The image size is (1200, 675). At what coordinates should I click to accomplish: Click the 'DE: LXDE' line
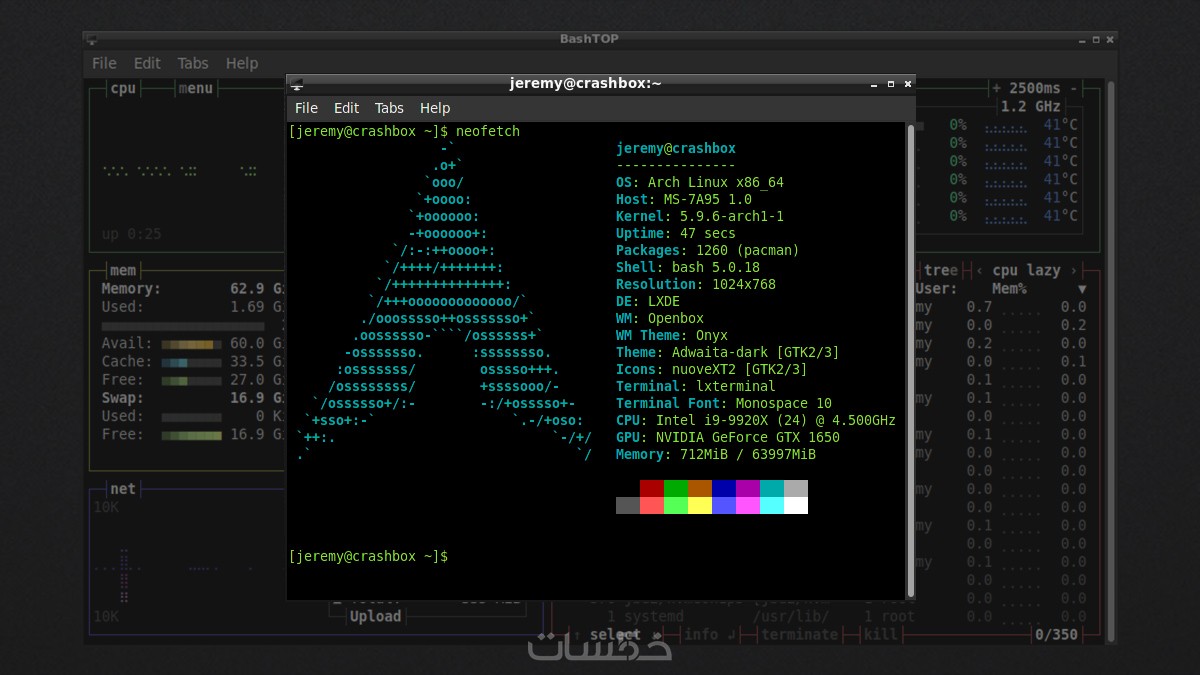click(648, 301)
